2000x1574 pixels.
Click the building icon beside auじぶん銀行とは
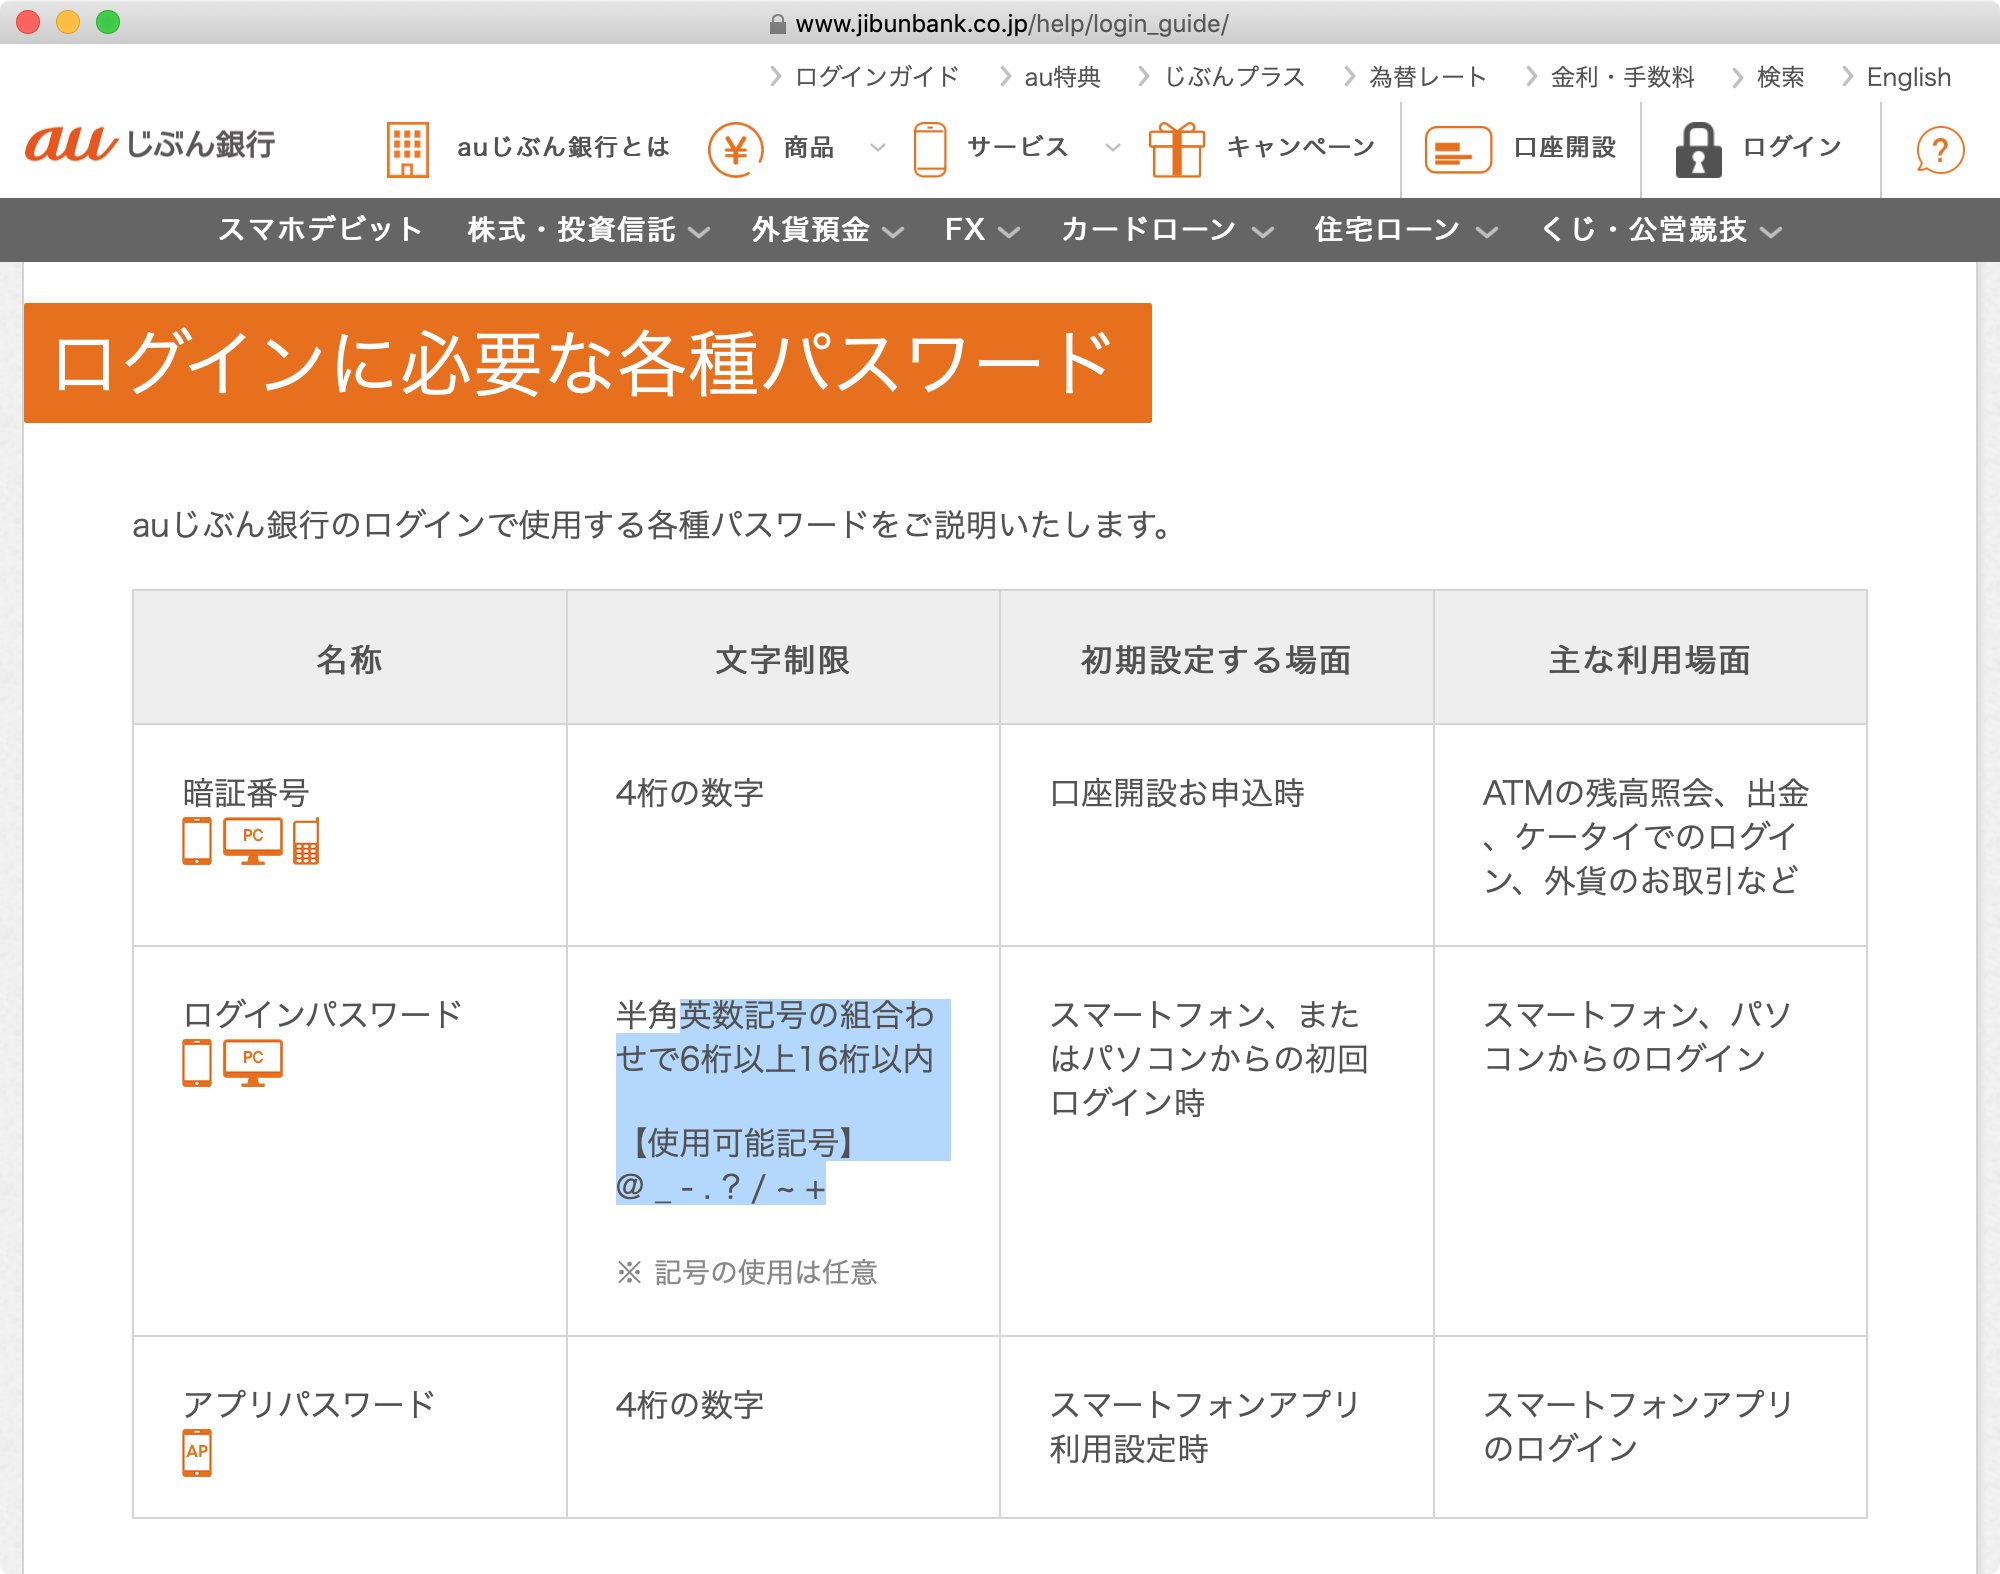[x=407, y=149]
